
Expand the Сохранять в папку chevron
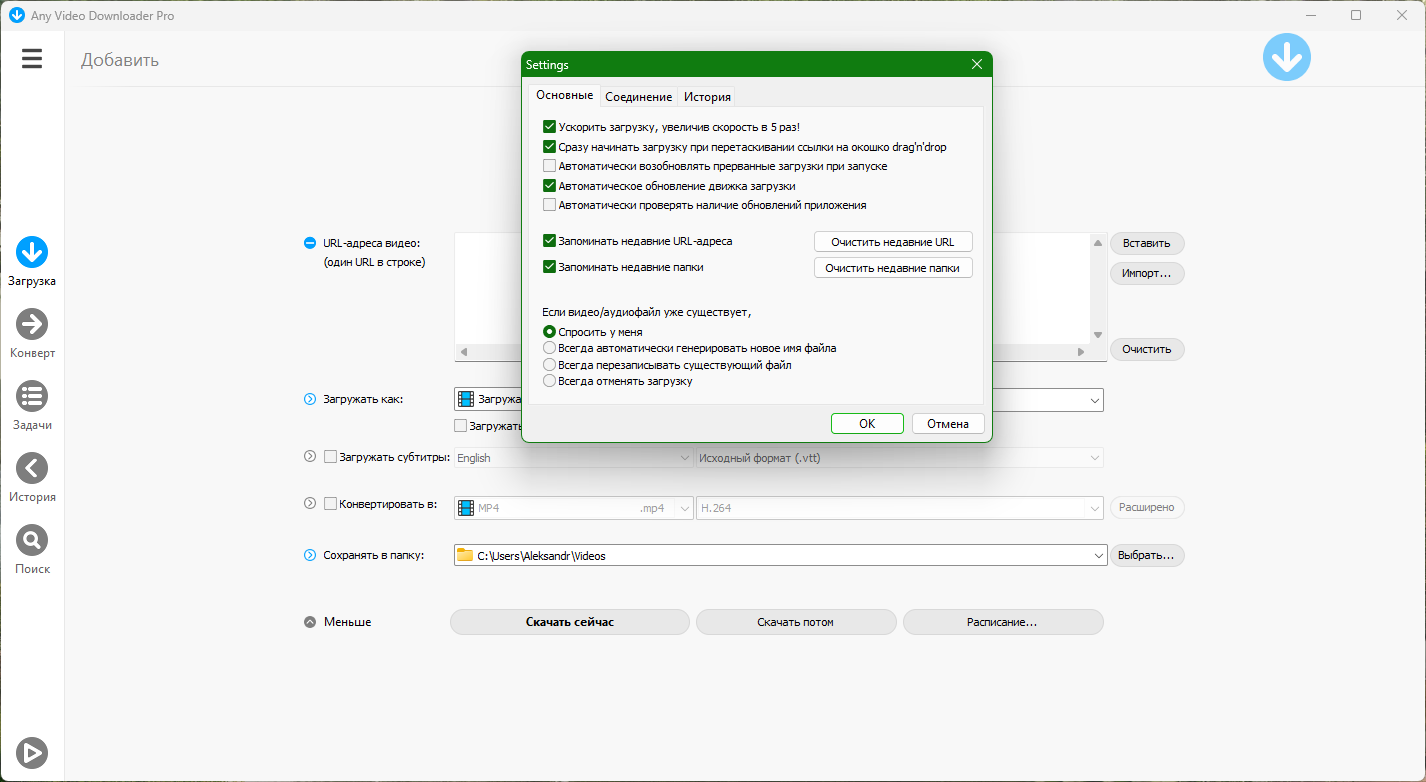point(309,555)
